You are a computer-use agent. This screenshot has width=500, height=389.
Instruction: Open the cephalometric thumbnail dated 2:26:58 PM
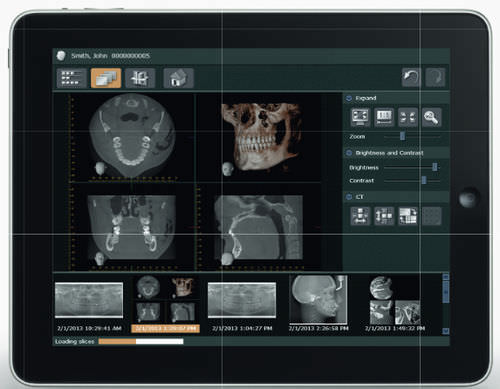click(319, 299)
